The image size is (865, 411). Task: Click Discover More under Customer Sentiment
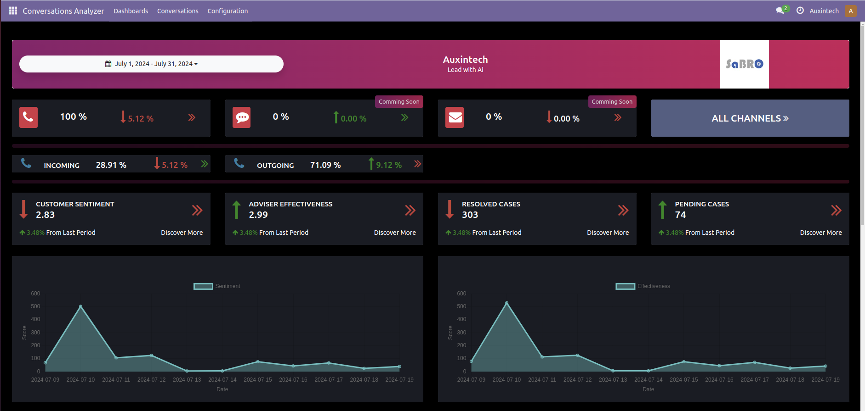click(x=181, y=233)
